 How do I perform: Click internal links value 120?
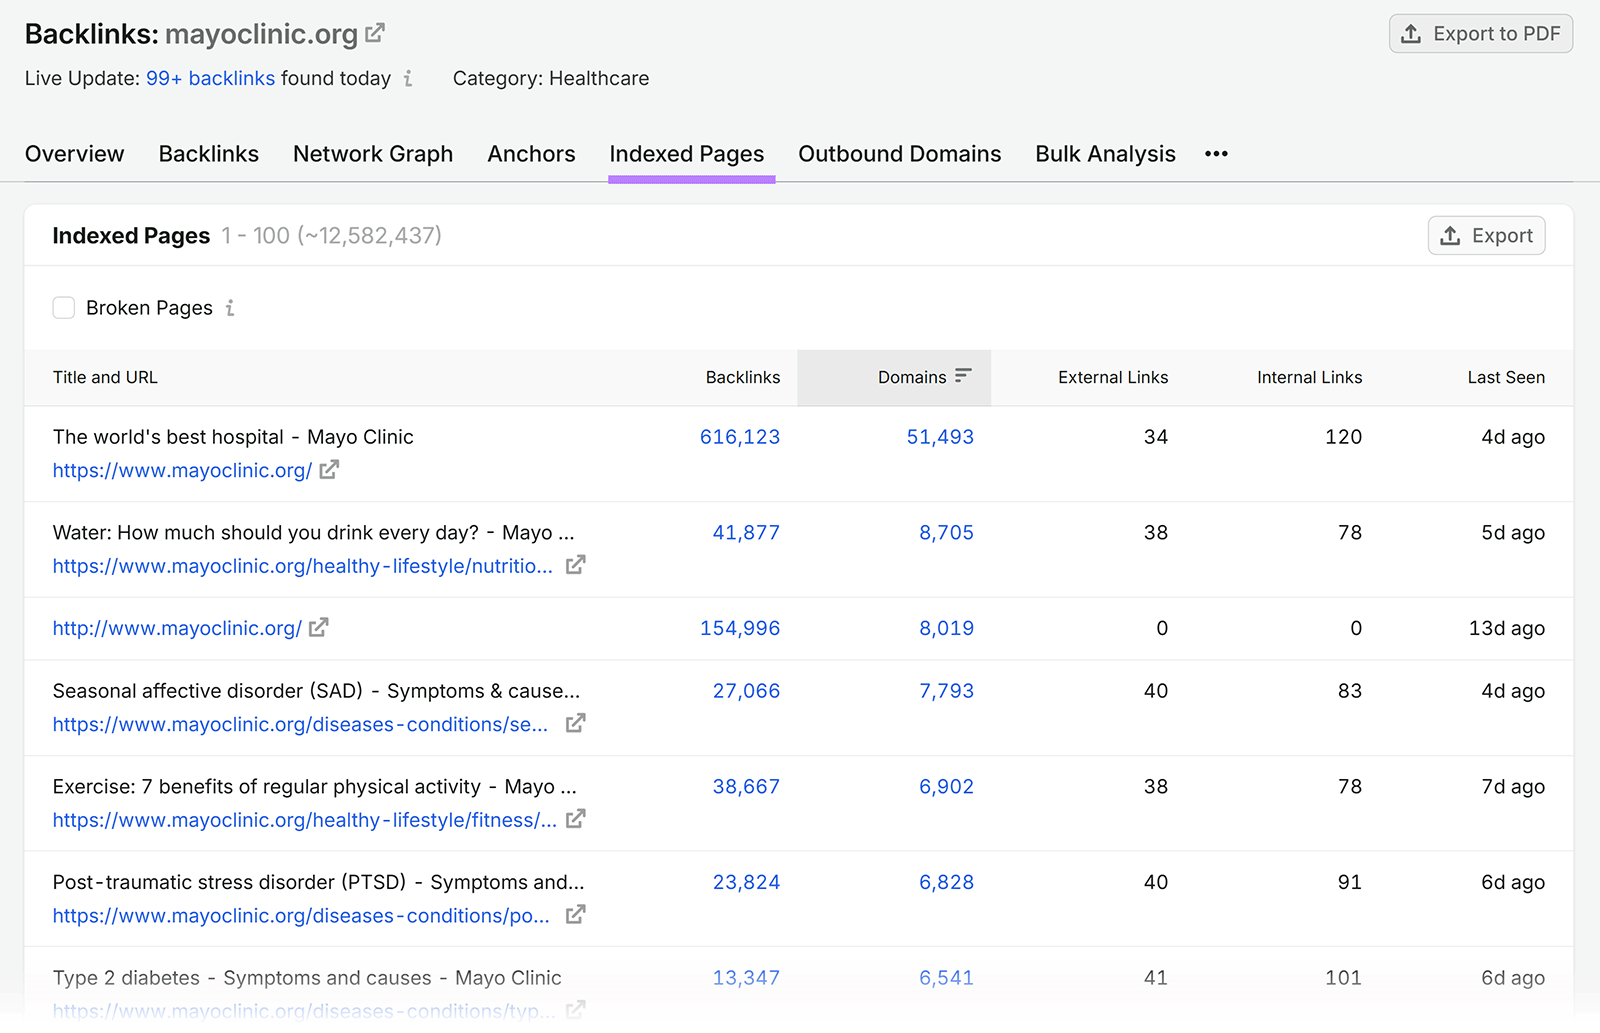tap(1343, 437)
